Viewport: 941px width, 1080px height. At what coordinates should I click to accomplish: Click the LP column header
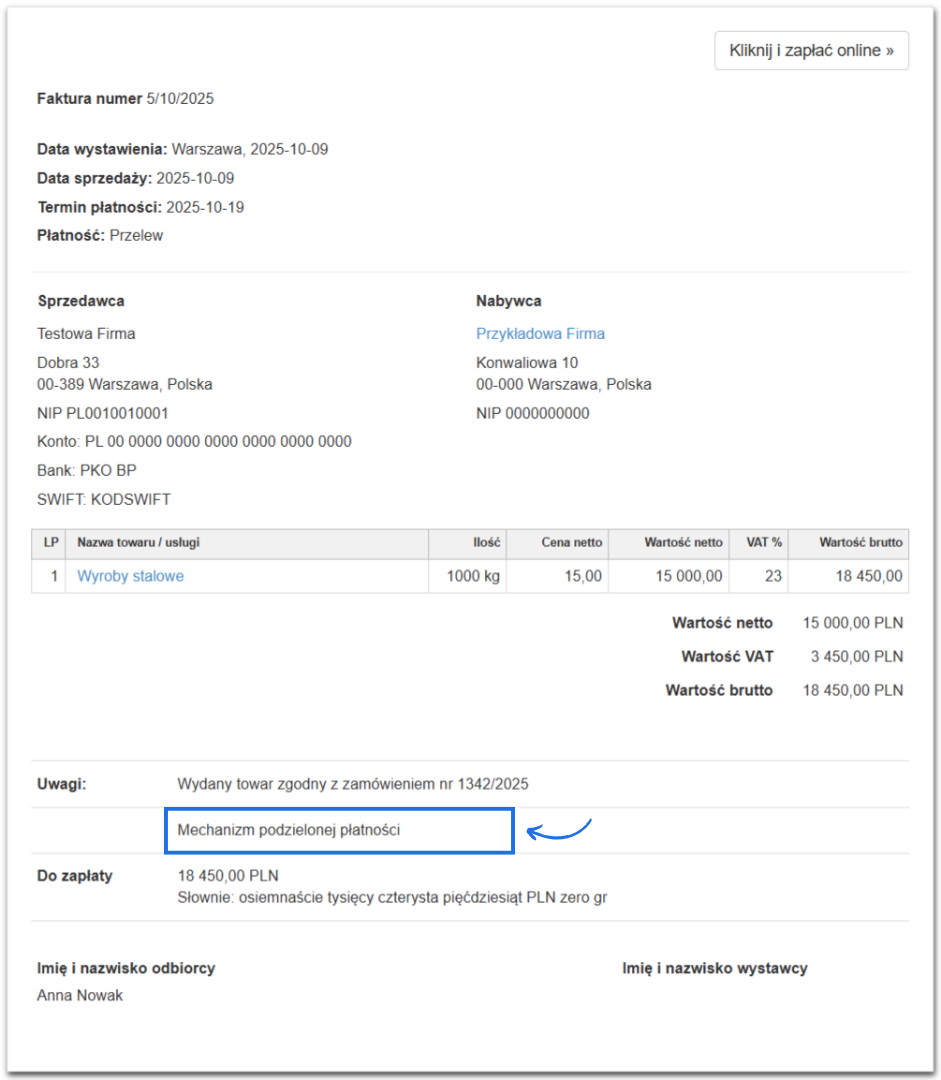50,543
